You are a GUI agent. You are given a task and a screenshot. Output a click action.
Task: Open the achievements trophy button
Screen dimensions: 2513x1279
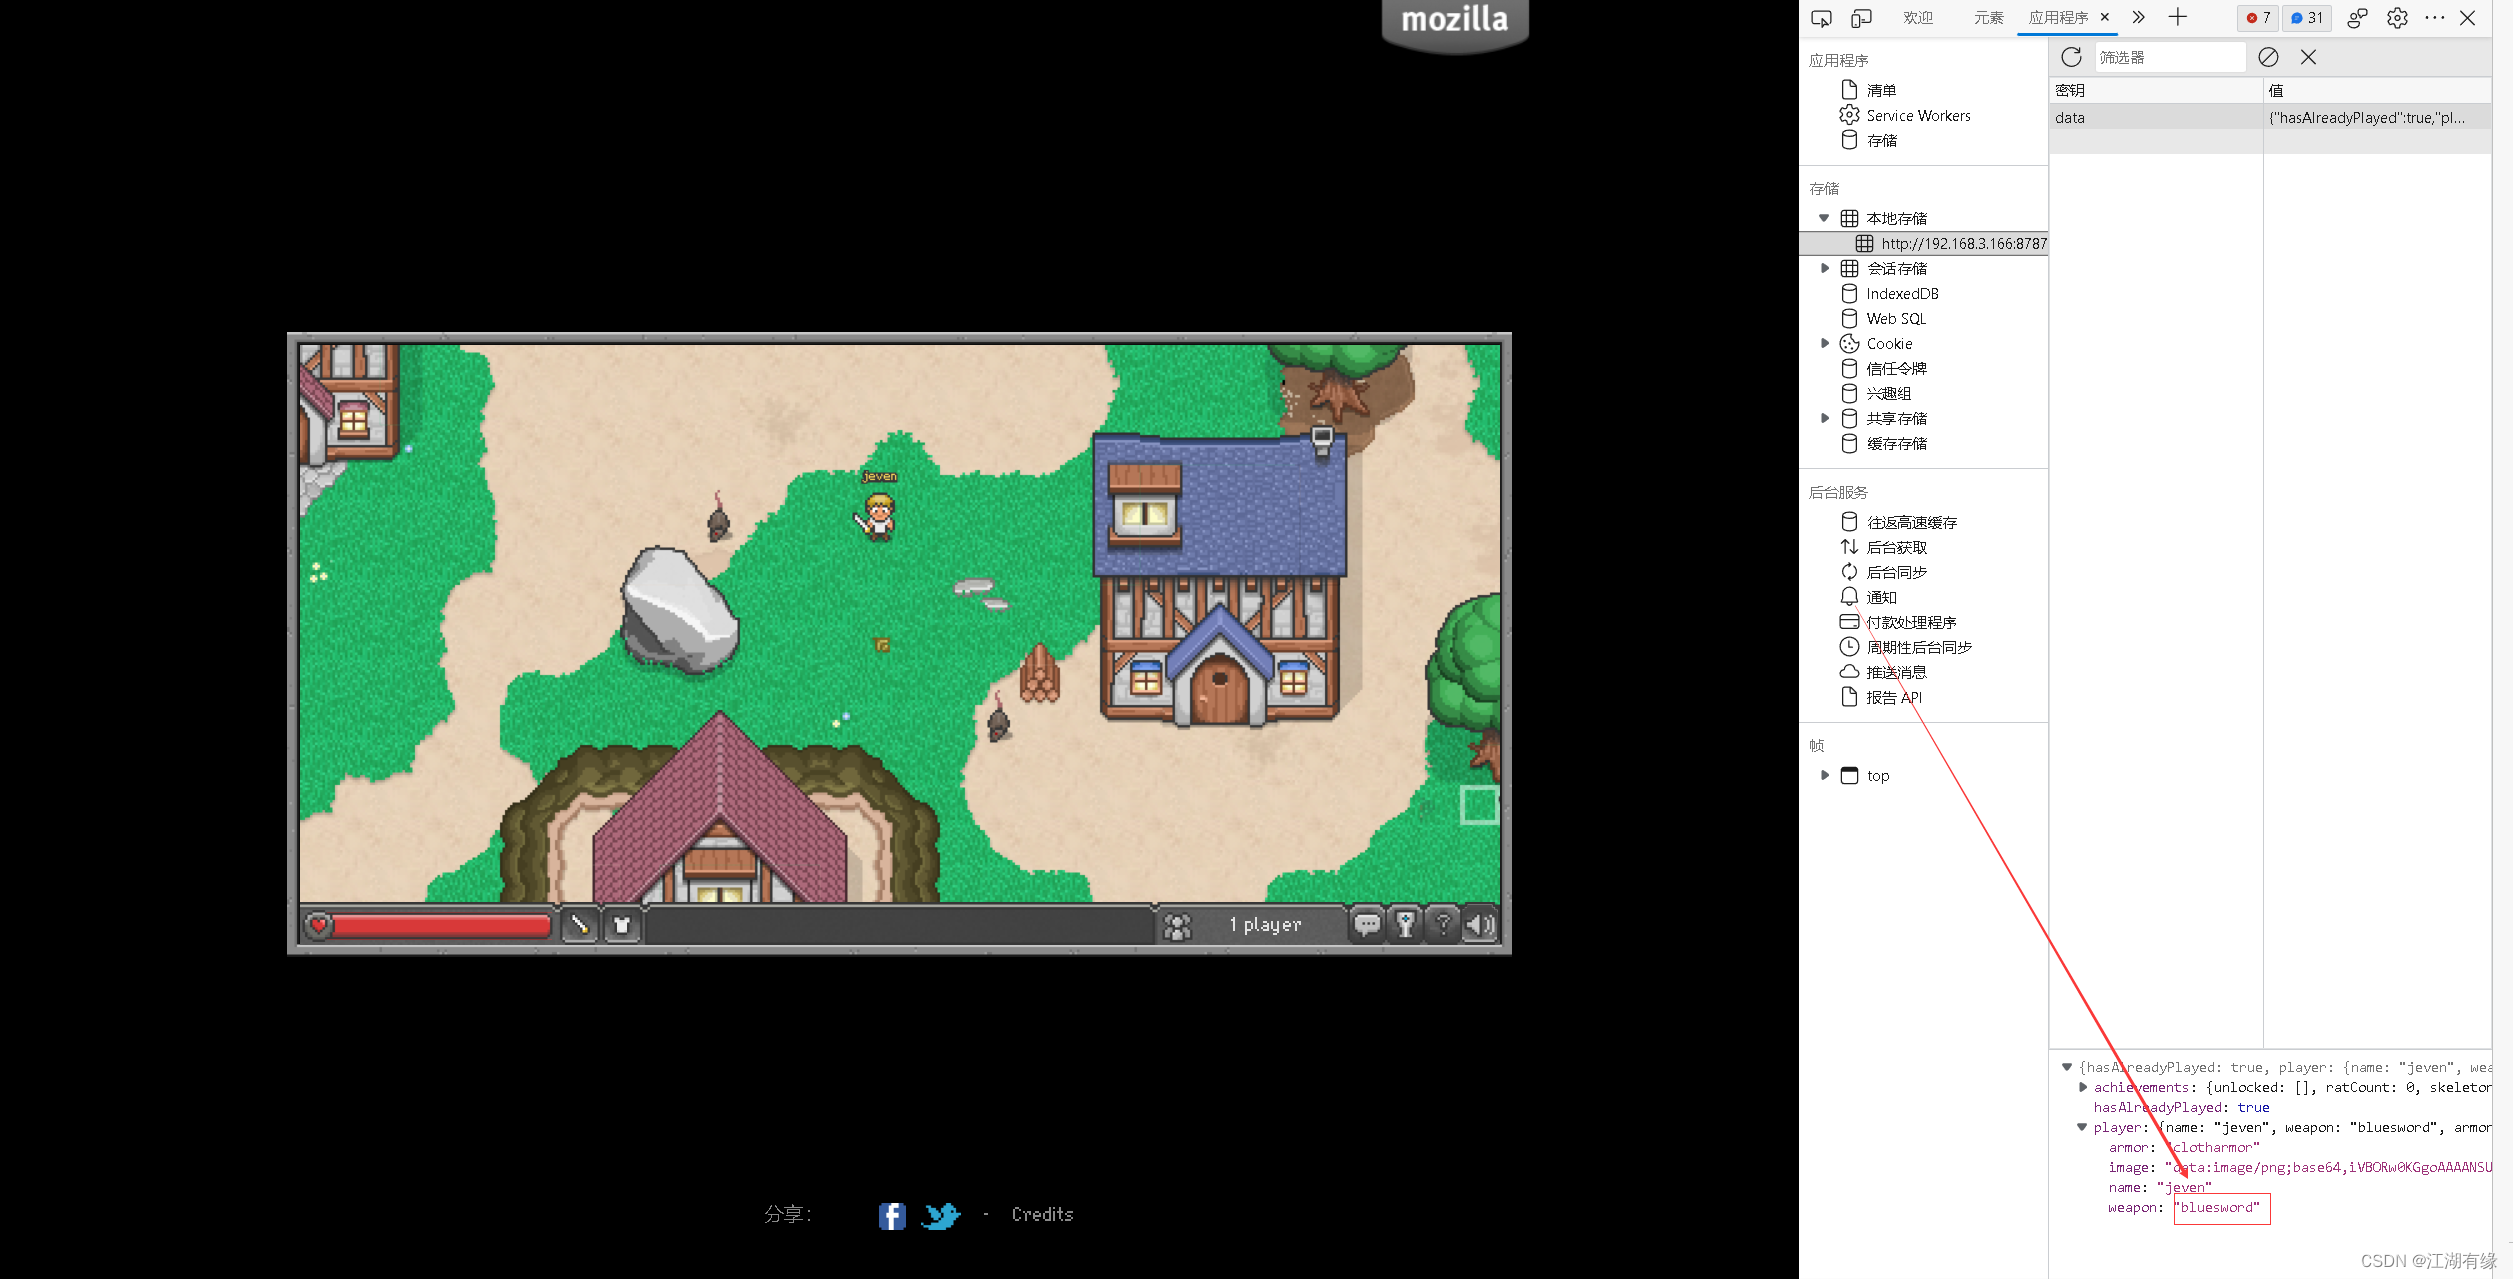(1405, 924)
